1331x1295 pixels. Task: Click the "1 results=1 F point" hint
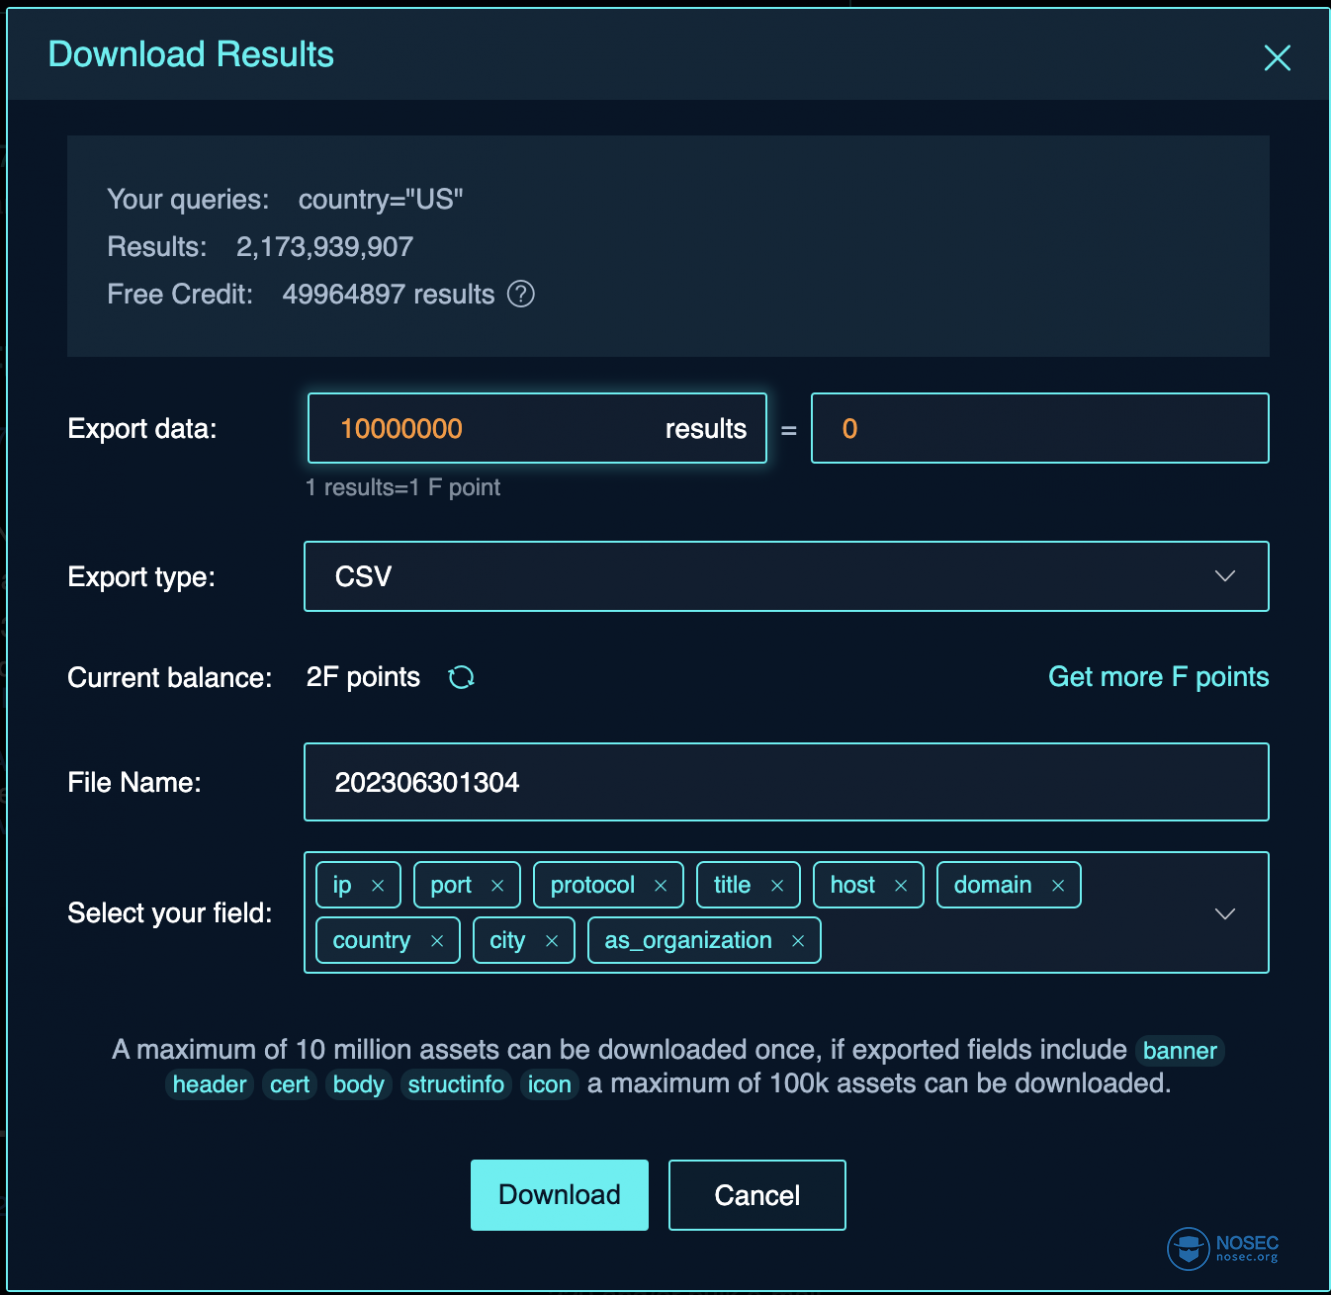click(x=403, y=487)
